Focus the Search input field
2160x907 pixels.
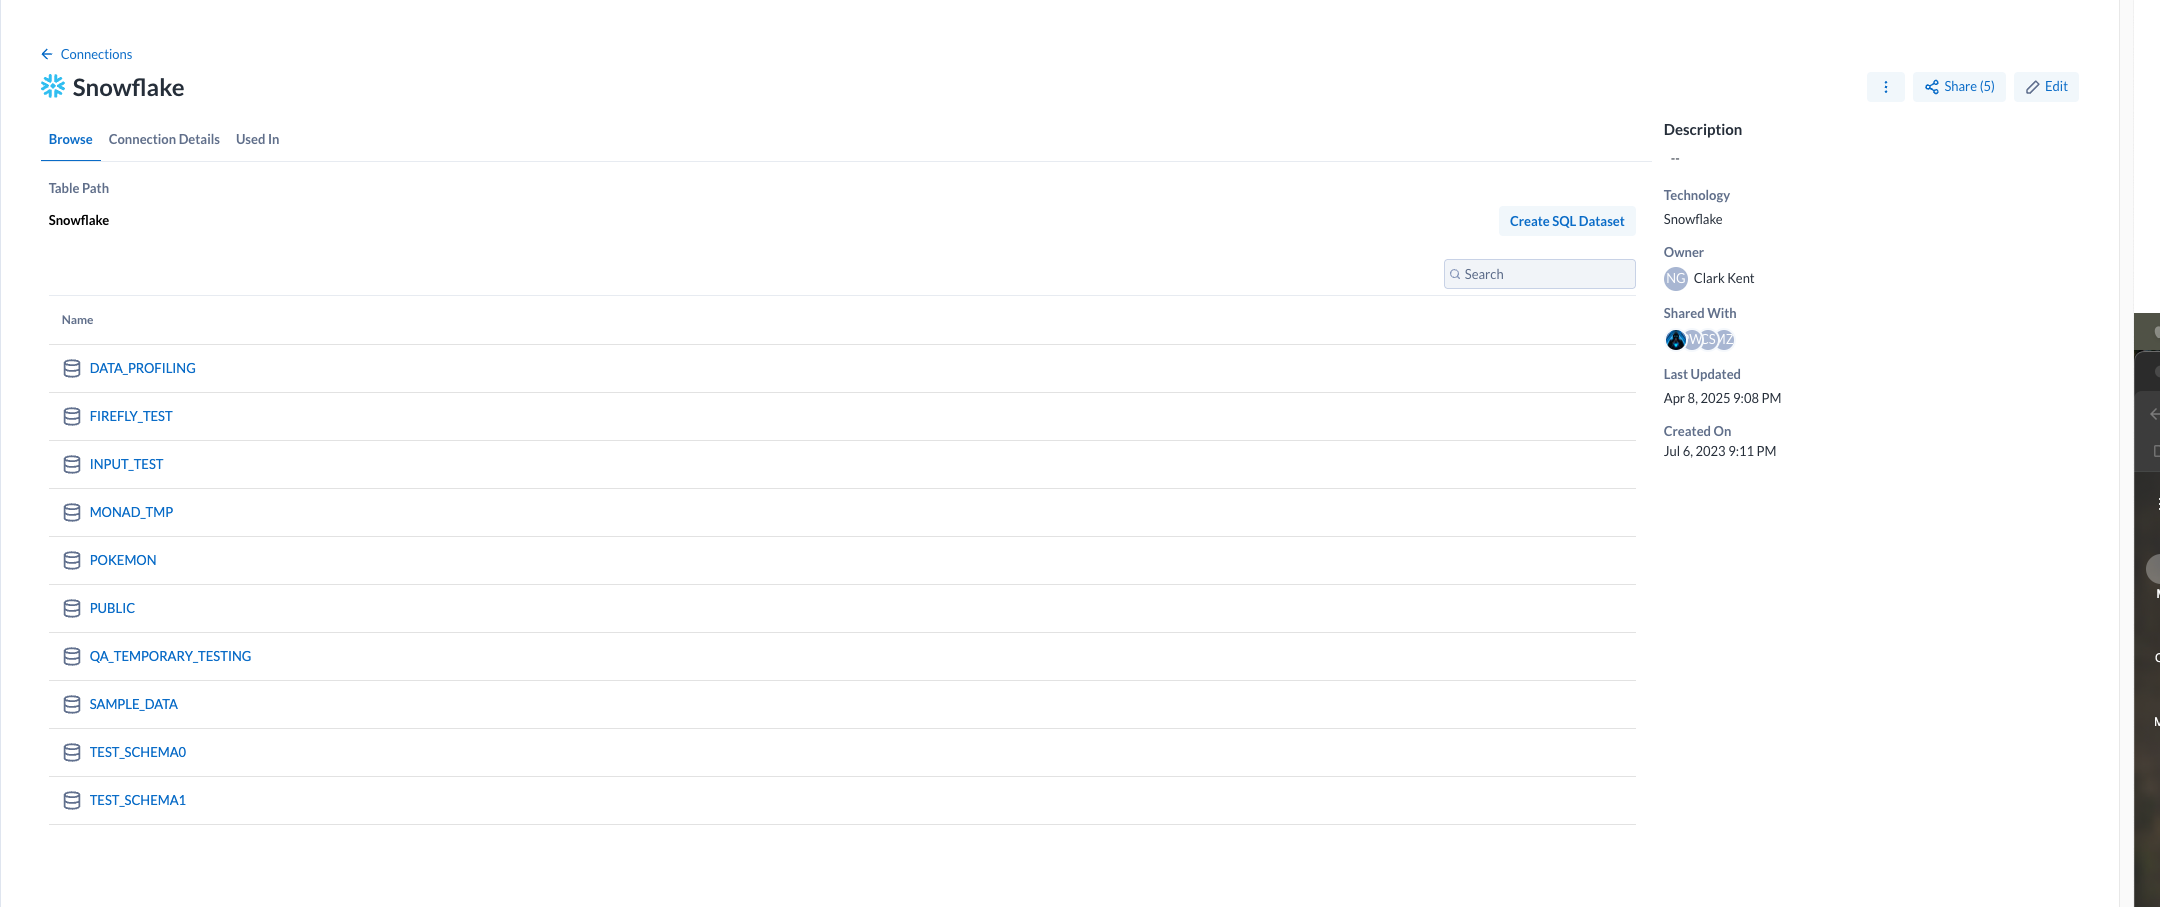[1545, 275]
